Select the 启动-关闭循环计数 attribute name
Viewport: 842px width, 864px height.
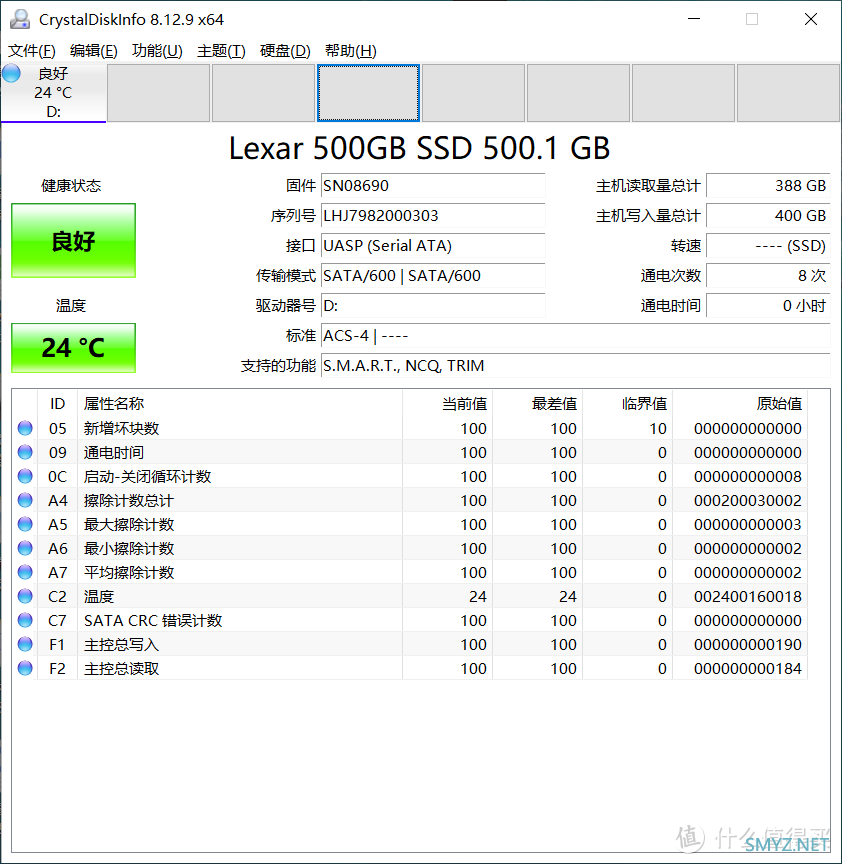147,476
